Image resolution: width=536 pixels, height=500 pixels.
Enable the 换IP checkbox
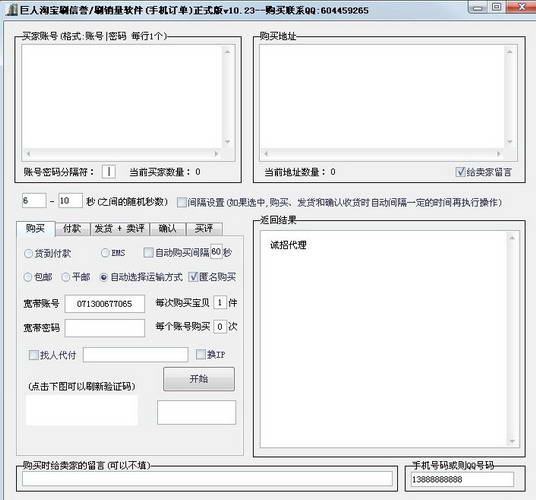[200, 354]
